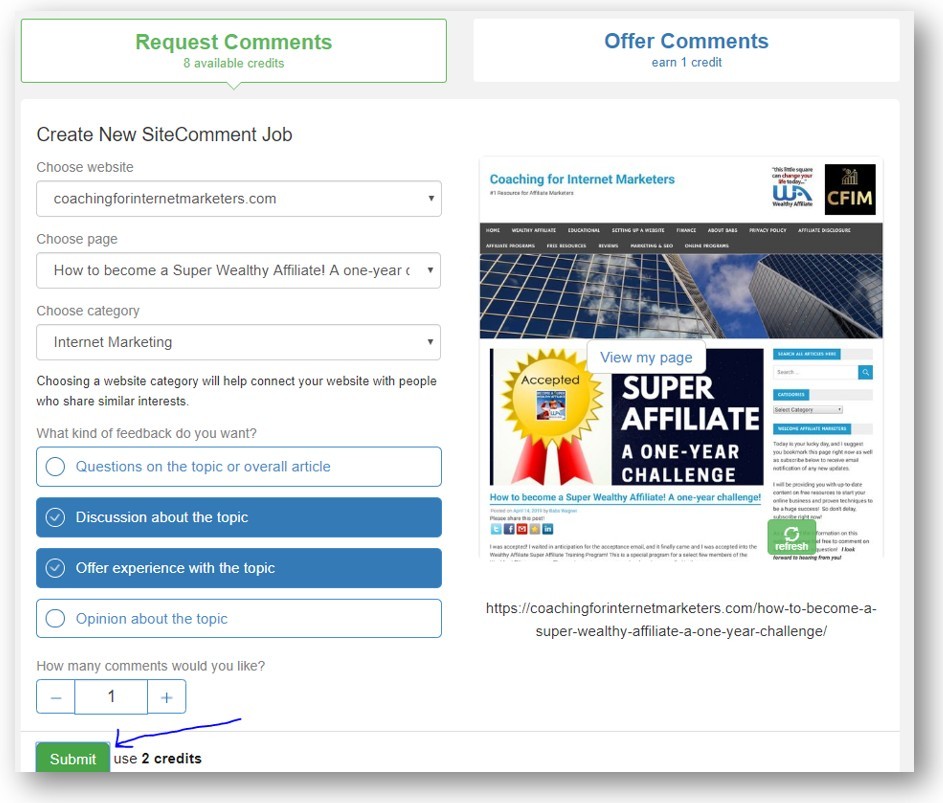Click the '8 available credits' text
This screenshot has height=803, width=943.
tap(233, 63)
